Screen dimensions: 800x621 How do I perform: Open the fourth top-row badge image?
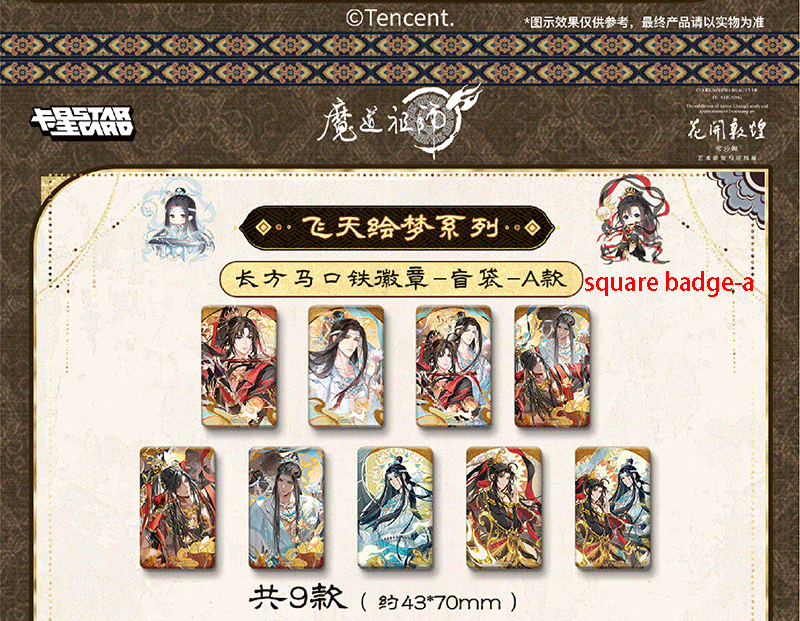coord(553,366)
